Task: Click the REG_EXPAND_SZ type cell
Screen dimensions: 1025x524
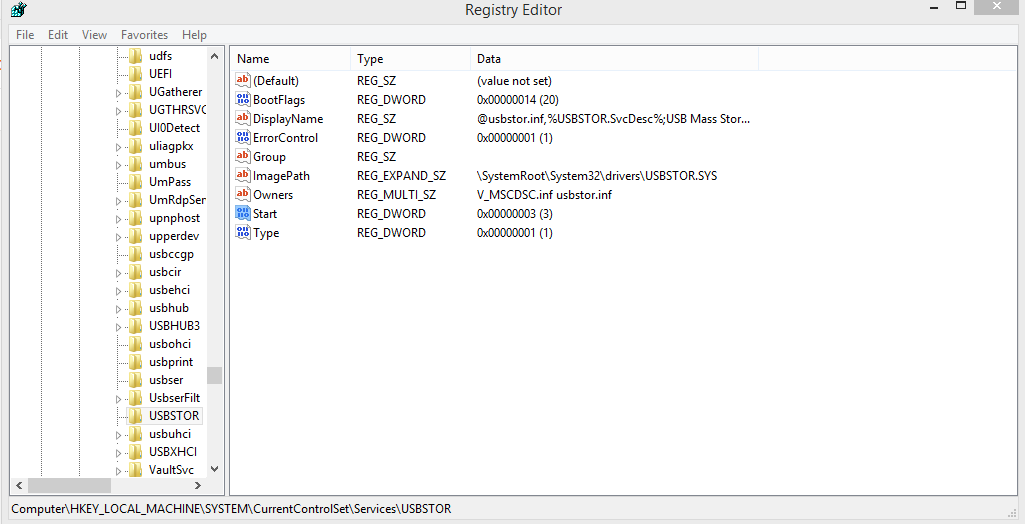Action: pos(401,176)
